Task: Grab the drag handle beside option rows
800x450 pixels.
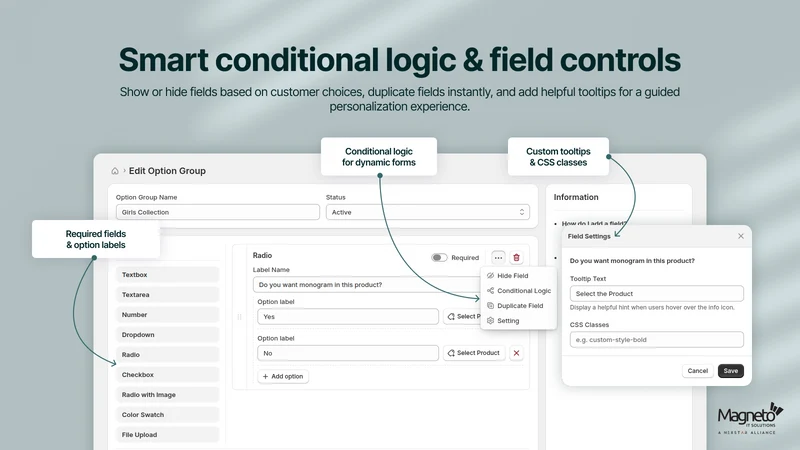Action: 239,317
